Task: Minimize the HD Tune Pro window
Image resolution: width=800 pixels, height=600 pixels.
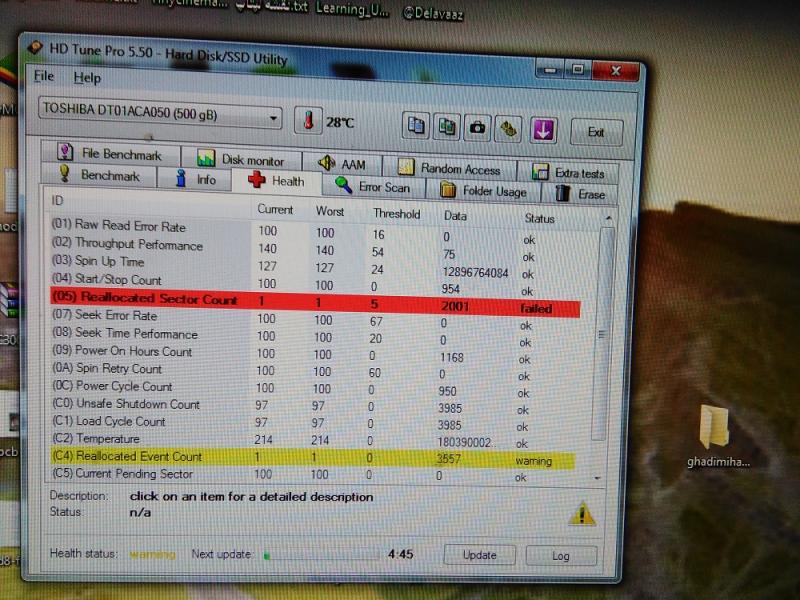Action: click(549, 69)
